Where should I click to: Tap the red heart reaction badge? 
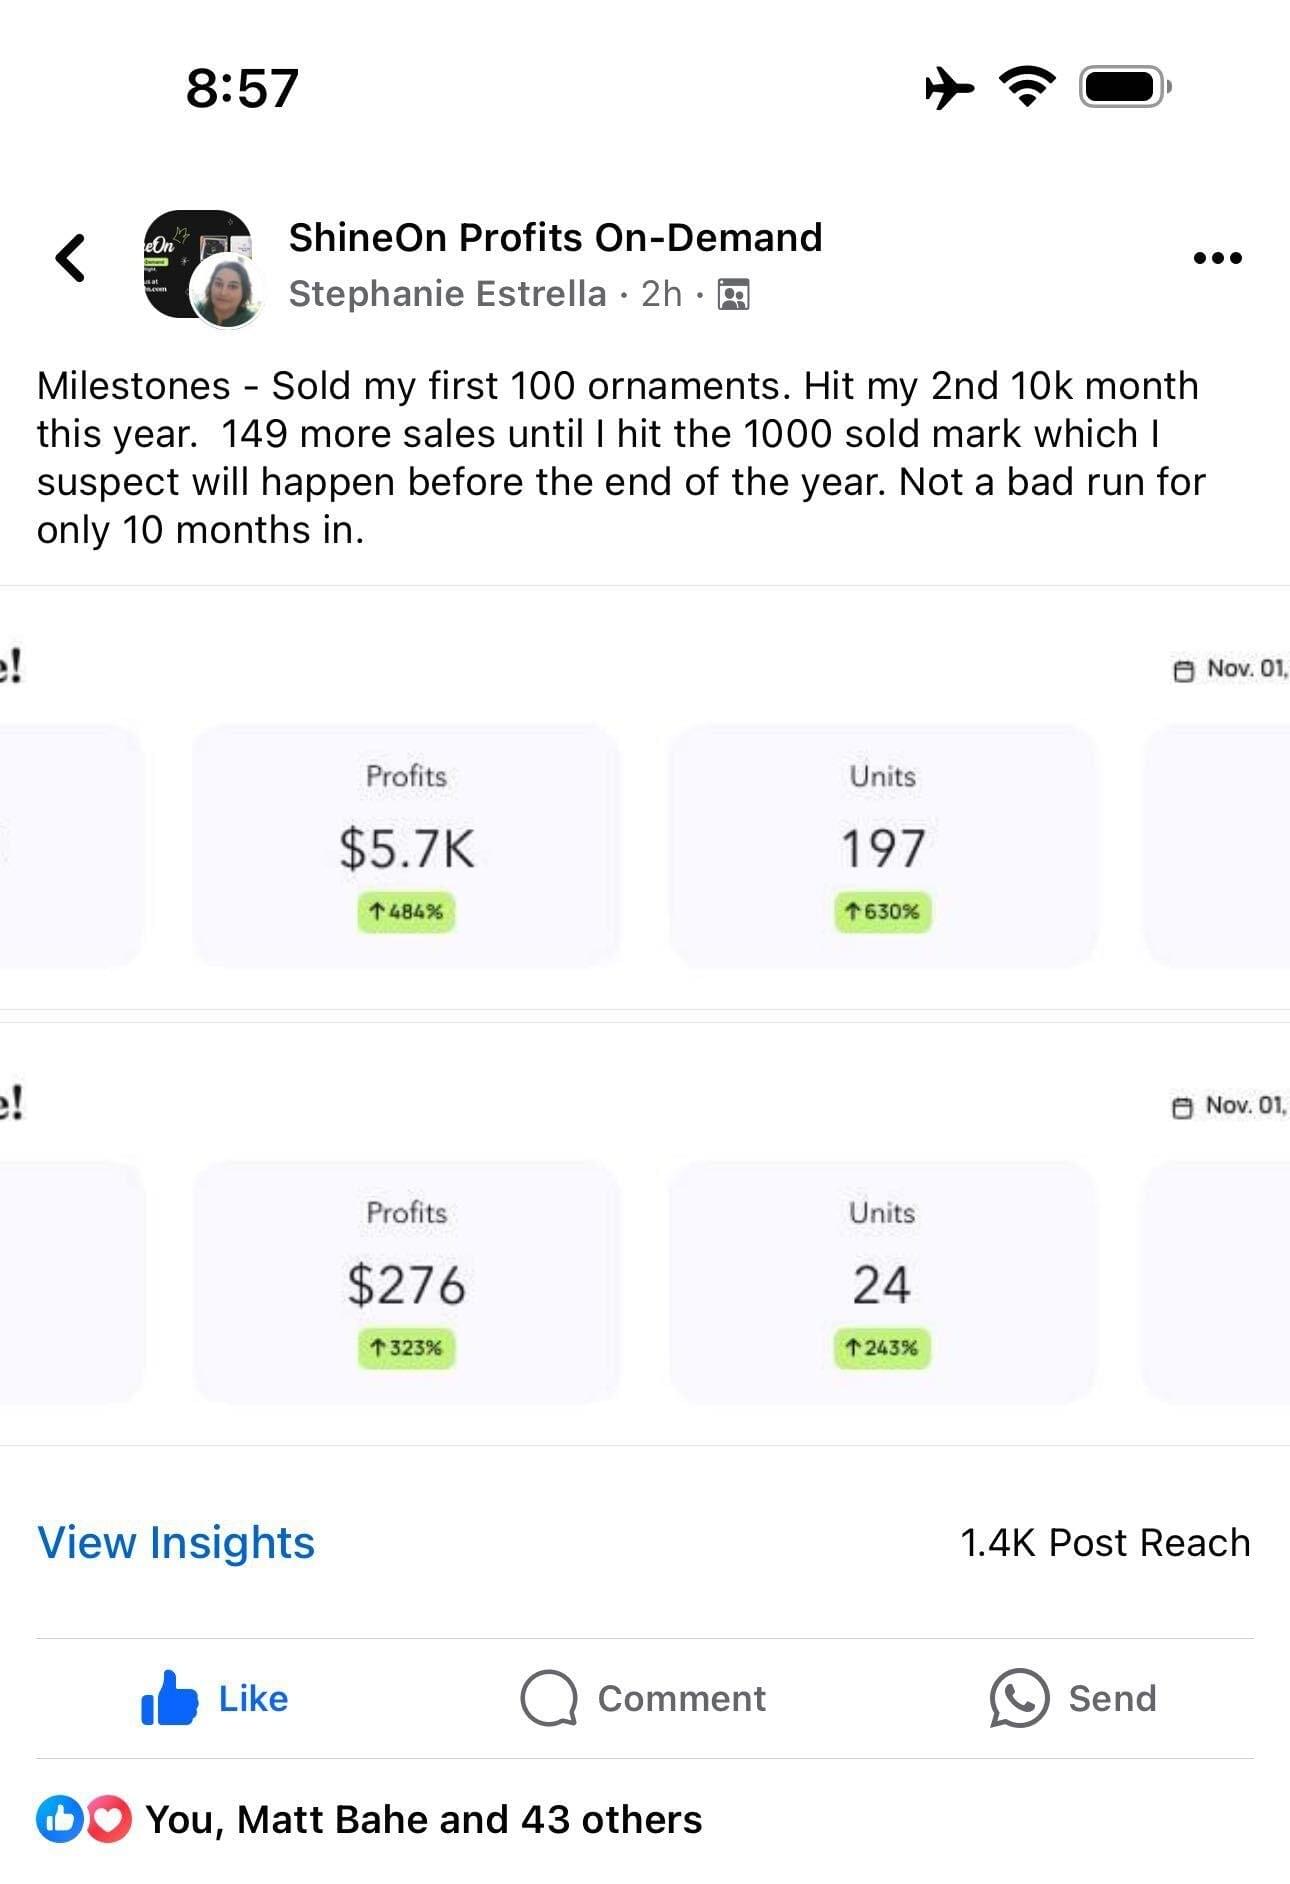[108, 1819]
